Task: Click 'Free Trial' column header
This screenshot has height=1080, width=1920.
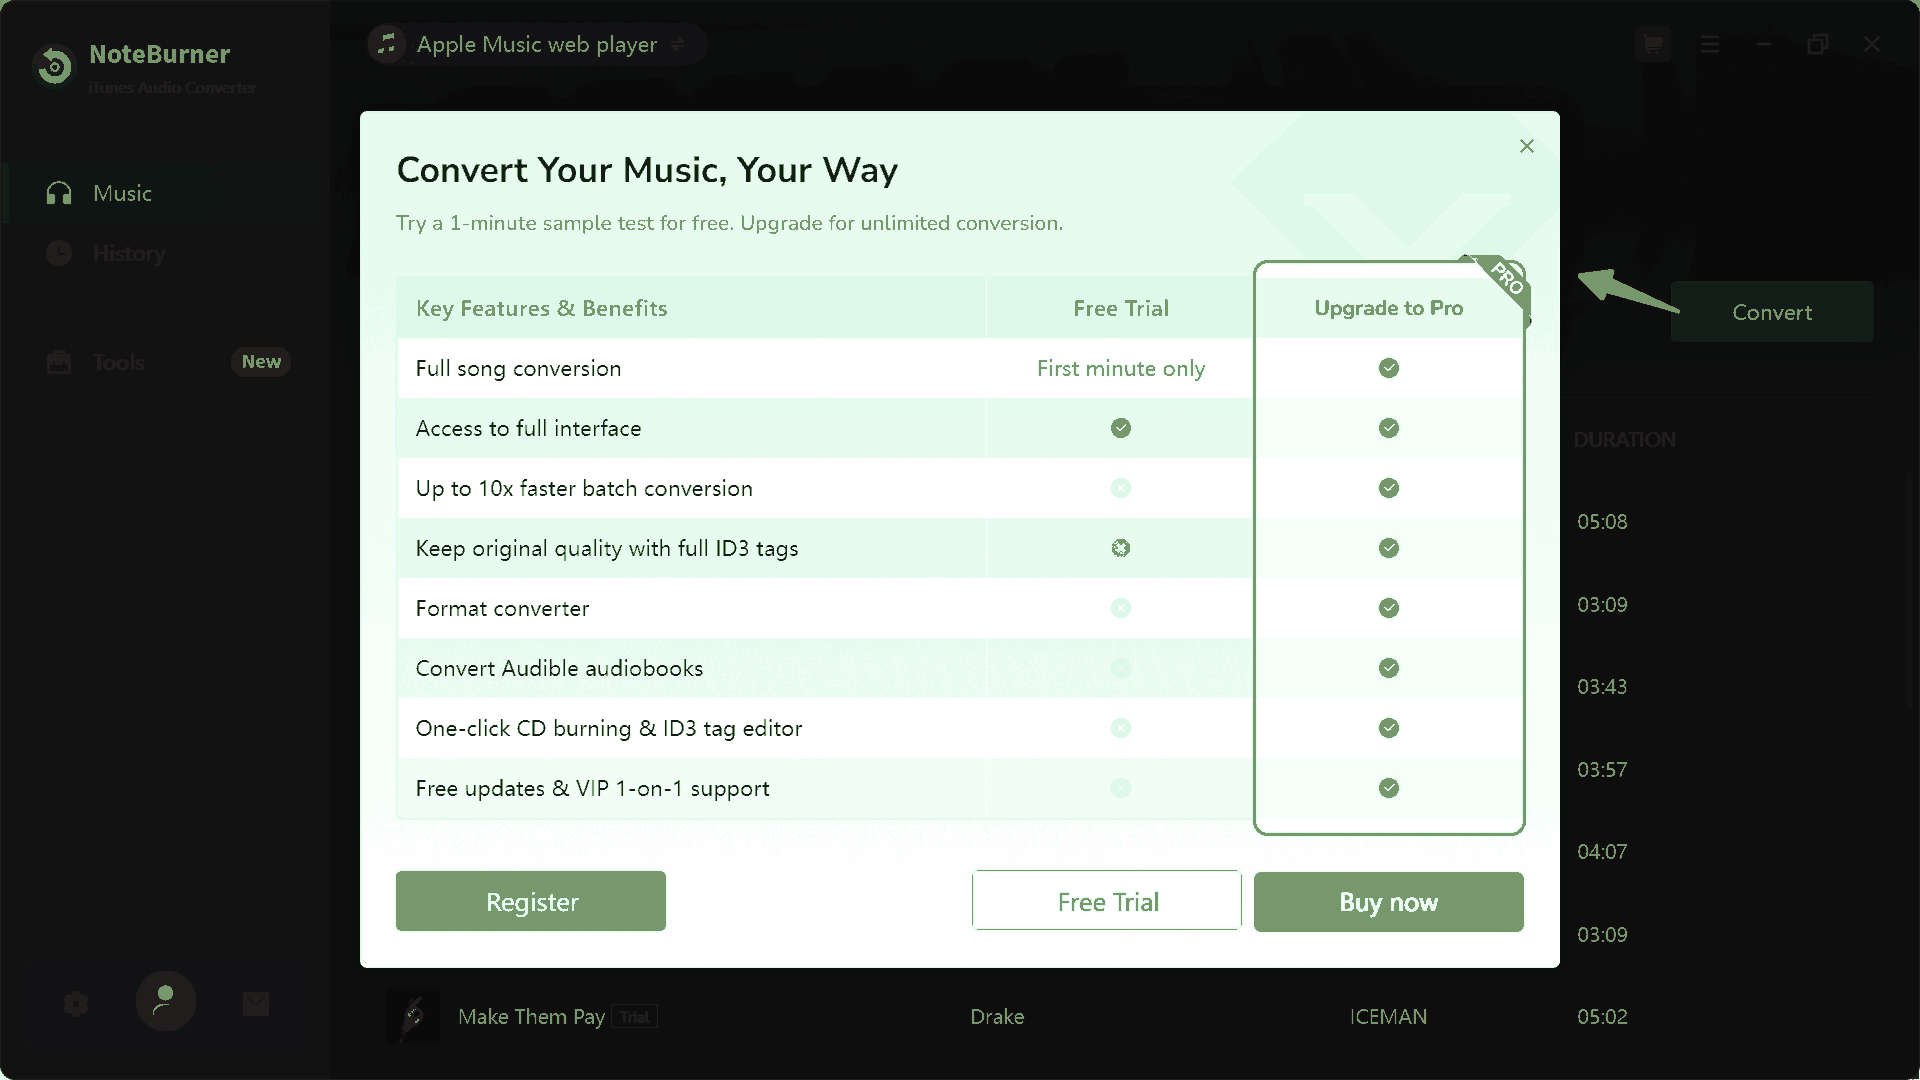Action: coord(1121,308)
